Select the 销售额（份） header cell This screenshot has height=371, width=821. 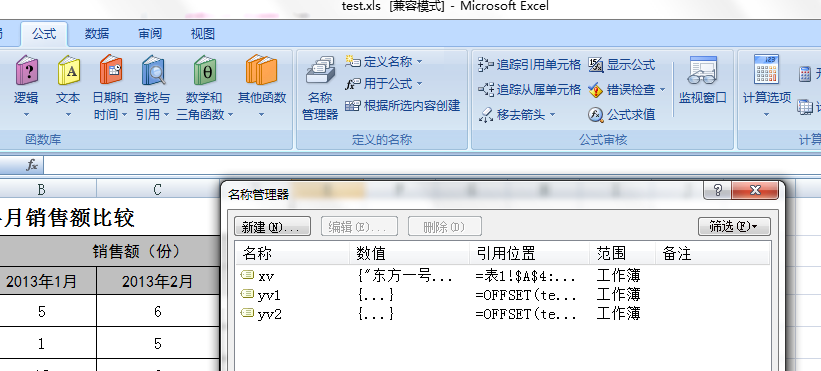click(109, 251)
